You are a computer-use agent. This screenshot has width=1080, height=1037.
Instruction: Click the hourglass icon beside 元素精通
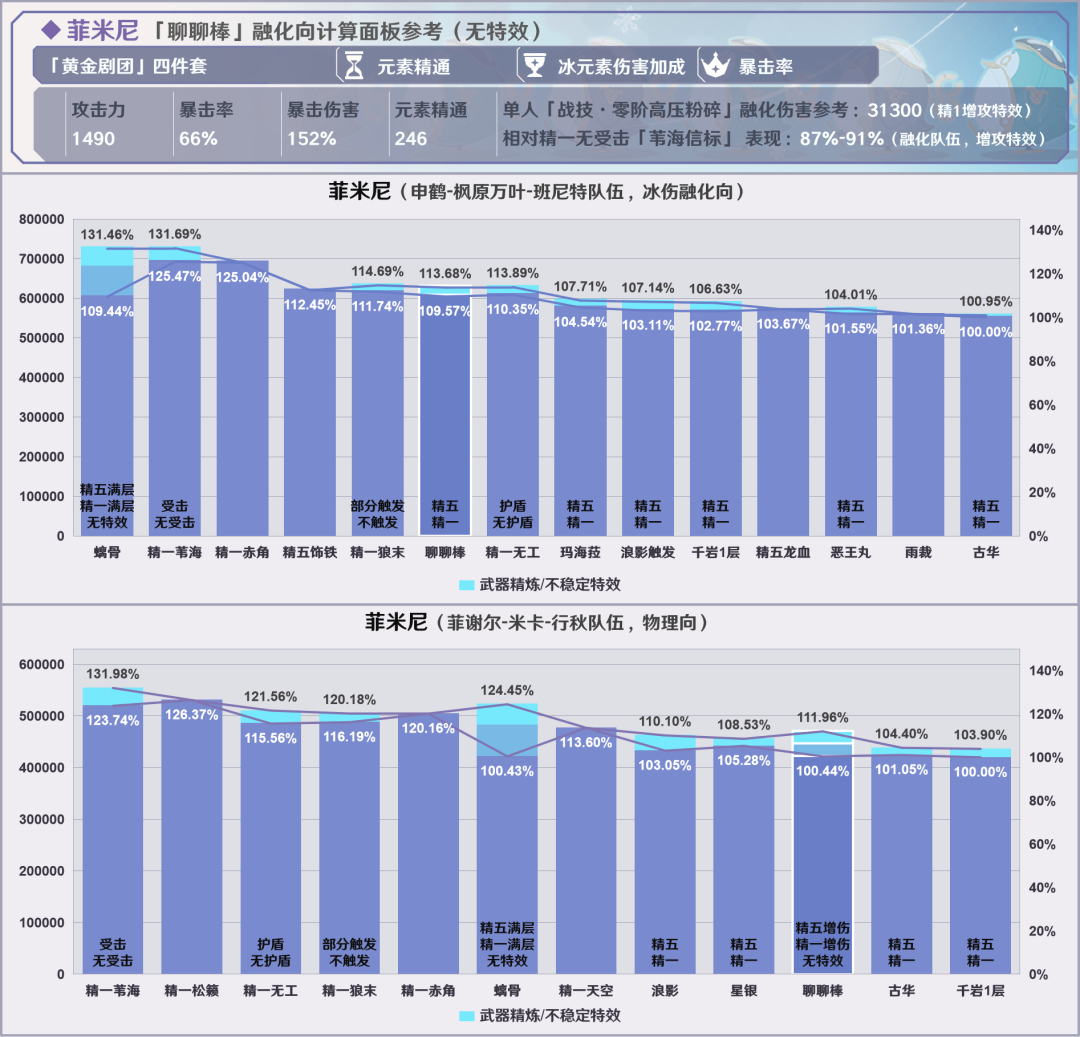click(354, 66)
